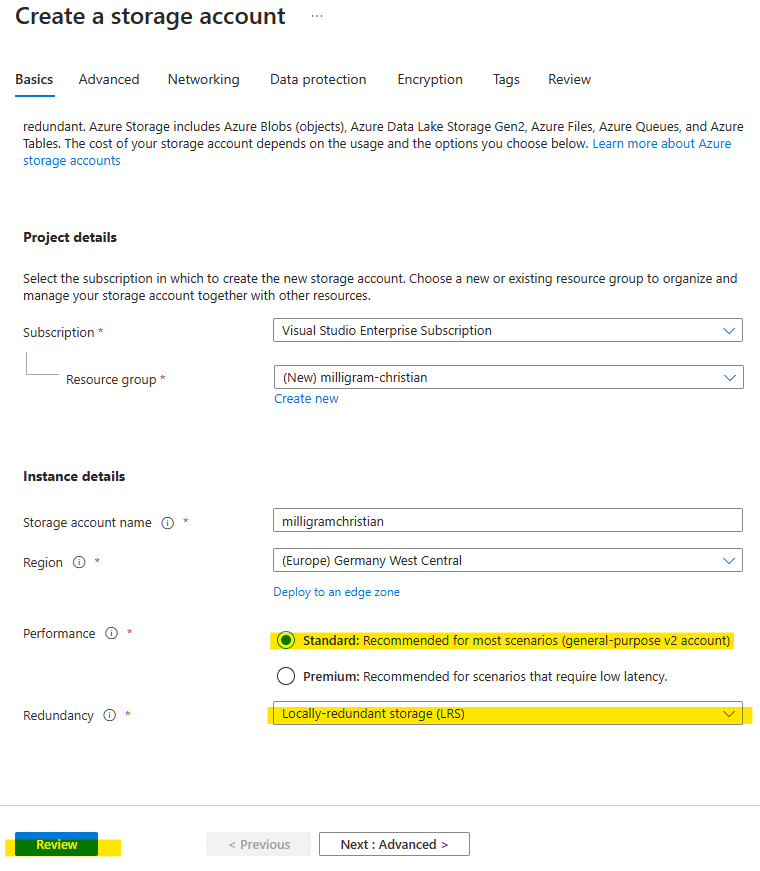The image size is (760, 871).
Task: Click the info icon beside Storage account name
Action: (167, 522)
